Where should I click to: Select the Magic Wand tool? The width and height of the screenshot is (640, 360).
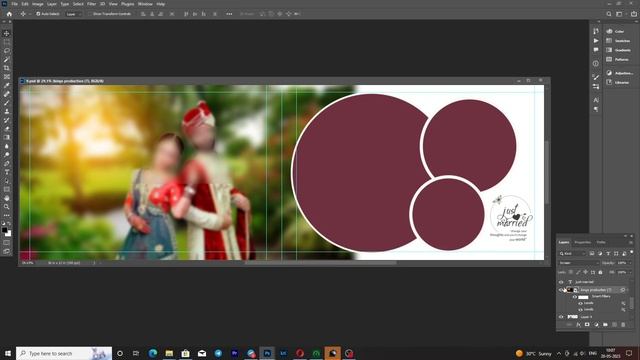click(x=7, y=60)
